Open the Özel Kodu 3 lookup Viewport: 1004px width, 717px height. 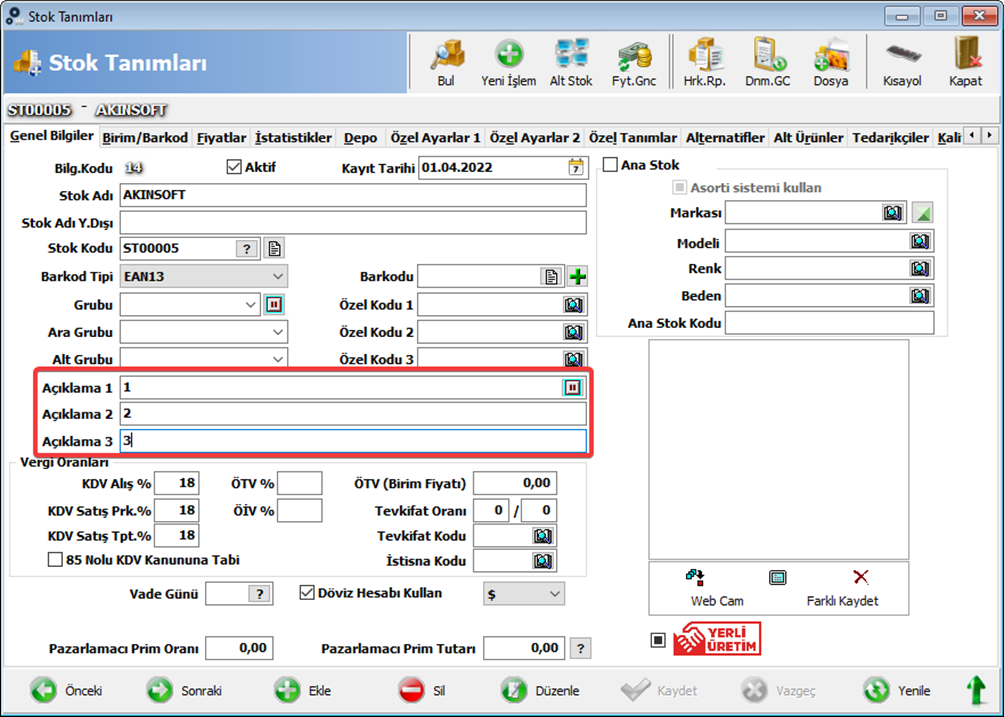(x=573, y=359)
